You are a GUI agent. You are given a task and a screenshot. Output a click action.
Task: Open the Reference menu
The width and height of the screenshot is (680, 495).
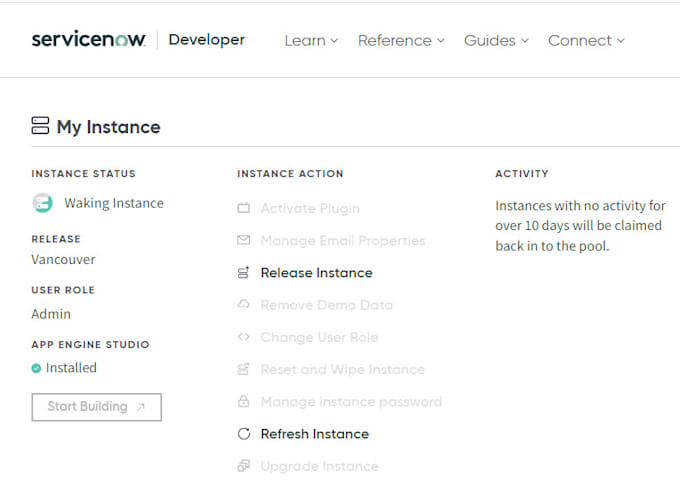tap(401, 40)
